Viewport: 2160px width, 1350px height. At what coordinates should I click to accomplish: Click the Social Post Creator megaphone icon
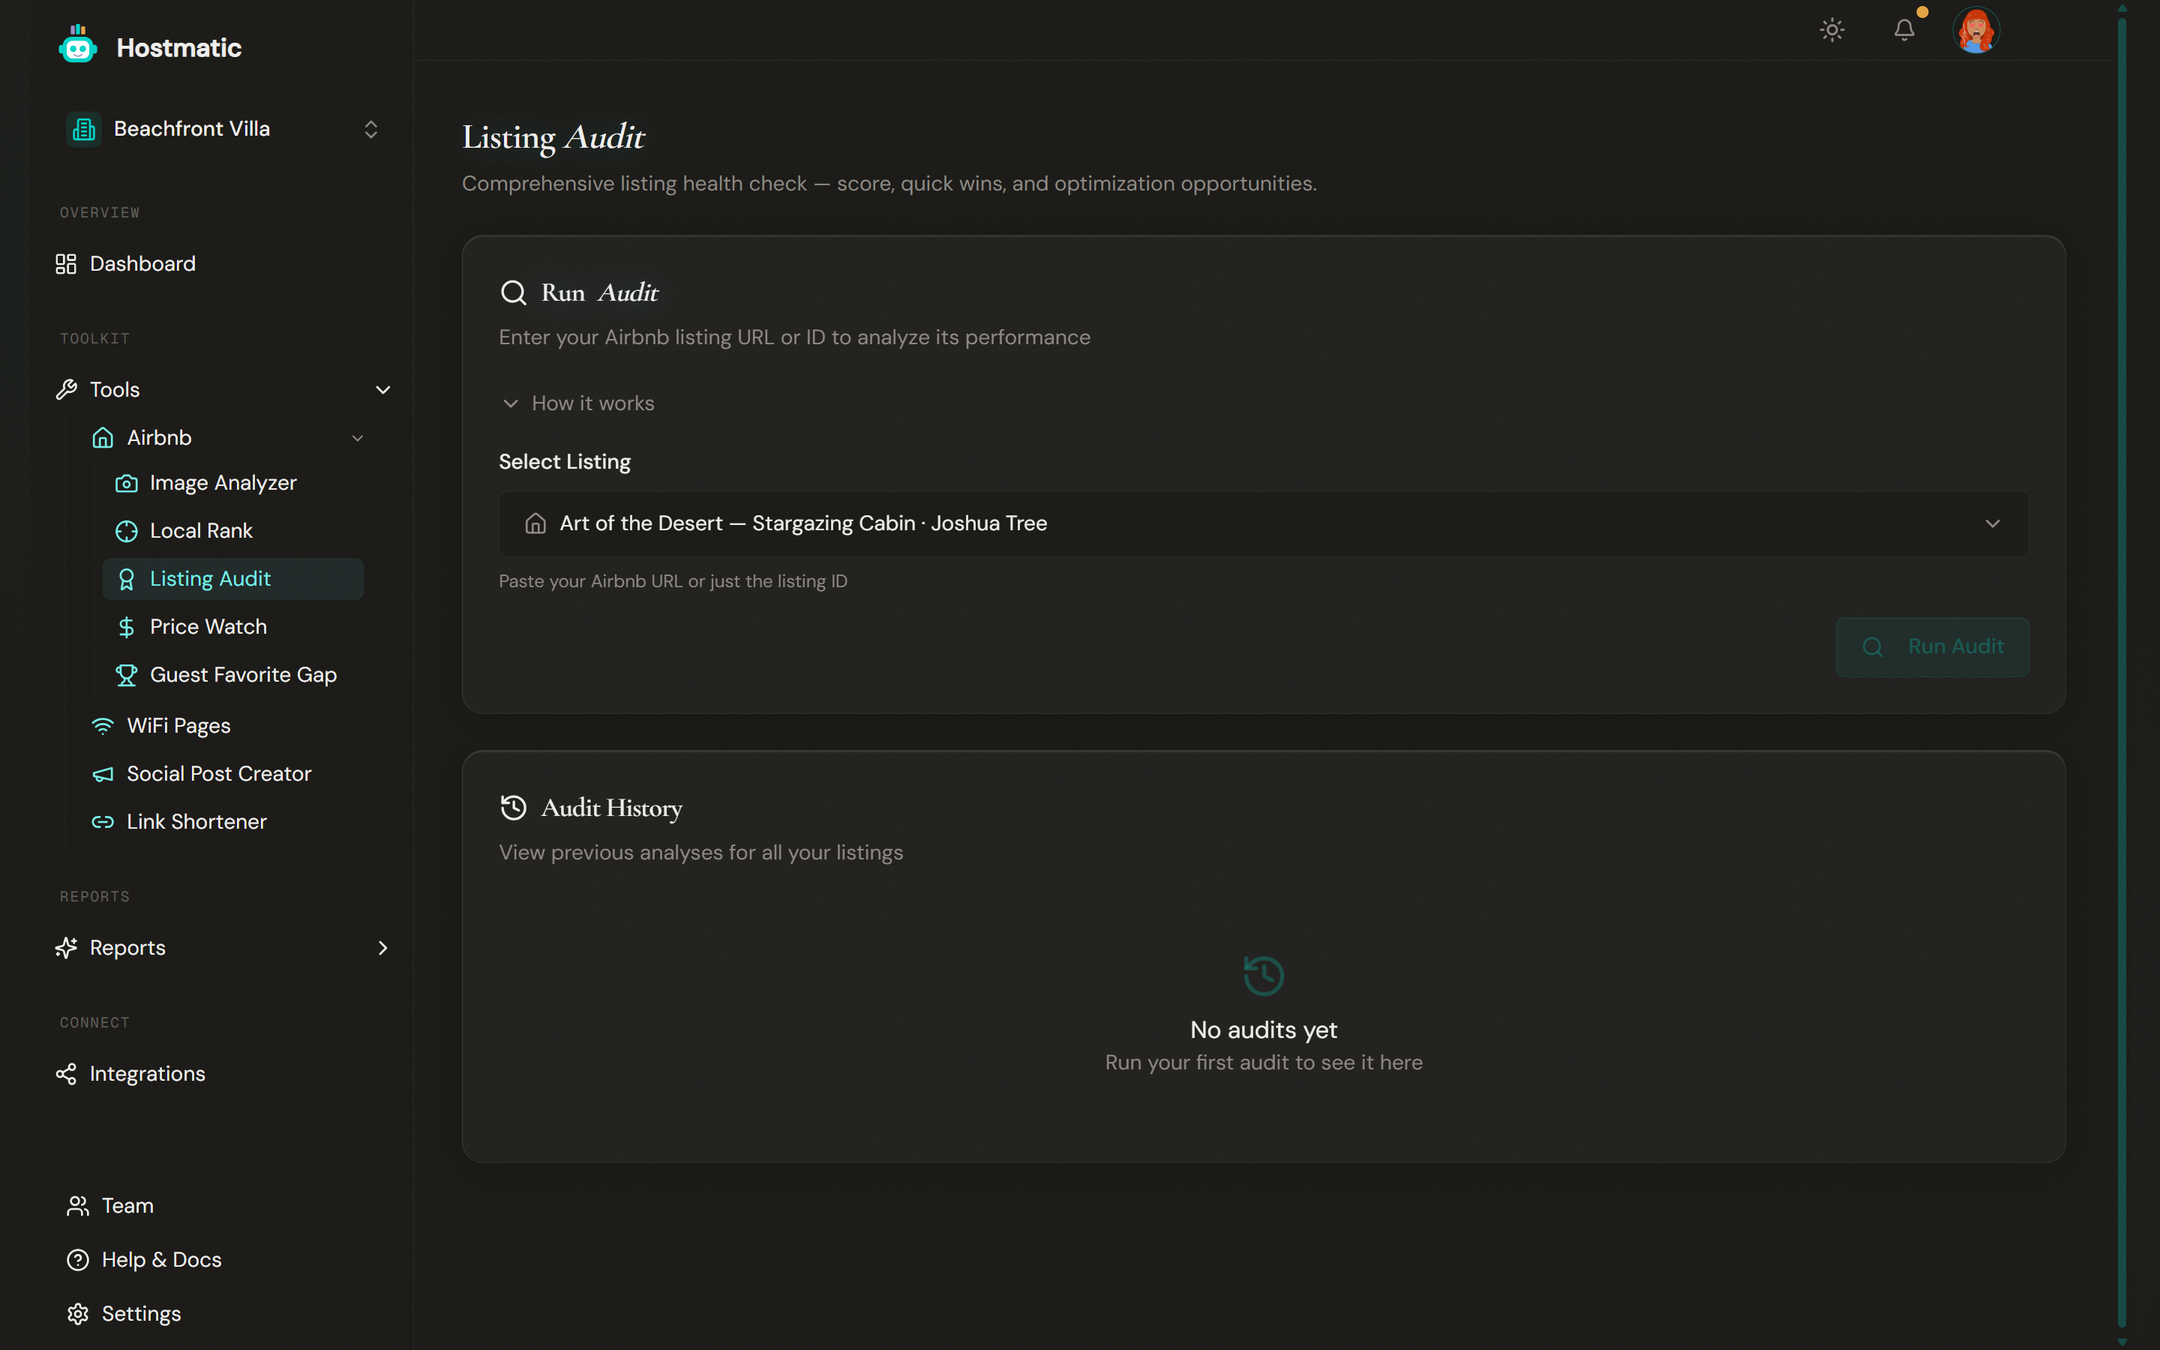point(103,774)
